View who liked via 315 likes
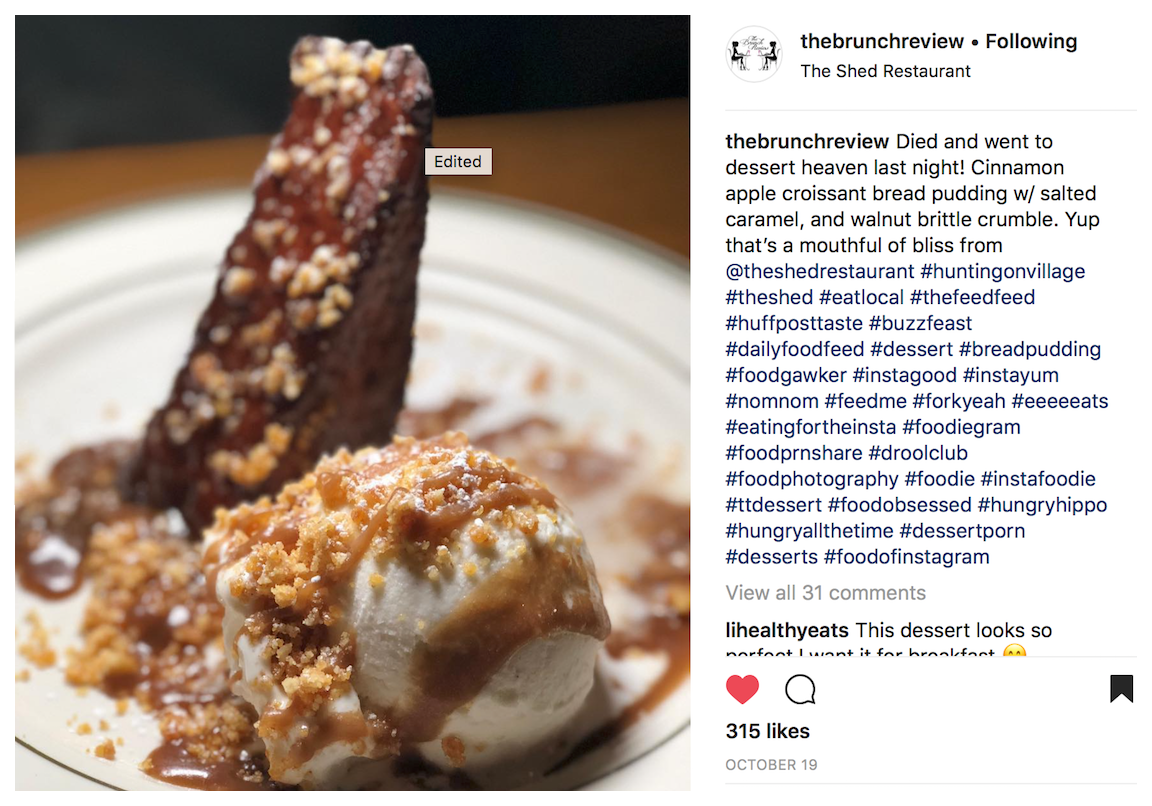Viewport: 1152px width, 806px height. click(x=768, y=731)
